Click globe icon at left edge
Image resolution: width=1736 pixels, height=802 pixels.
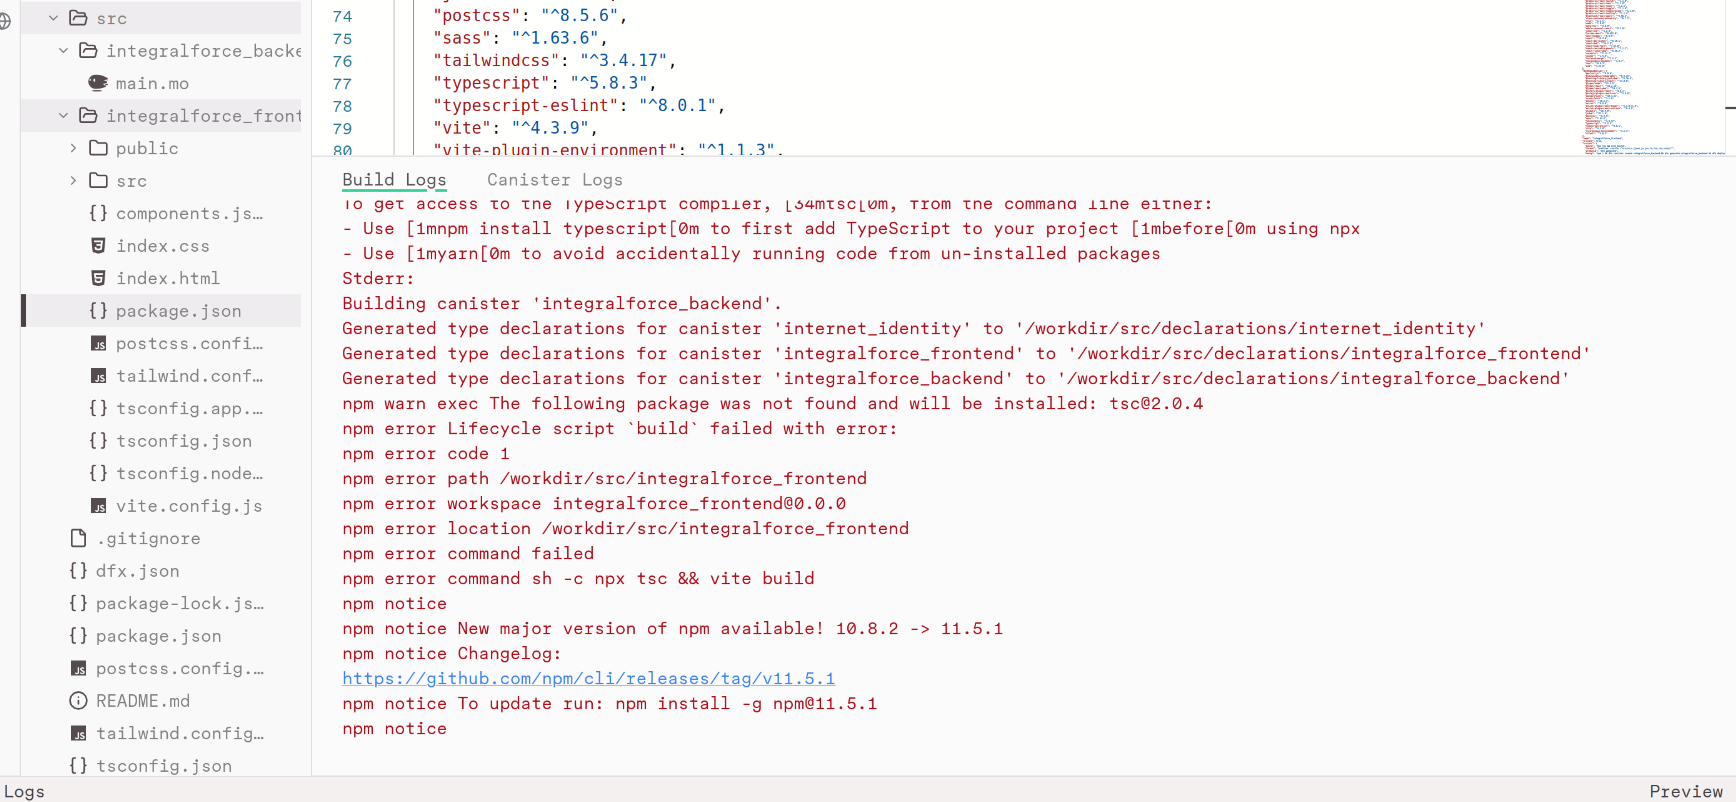[x=4, y=21]
